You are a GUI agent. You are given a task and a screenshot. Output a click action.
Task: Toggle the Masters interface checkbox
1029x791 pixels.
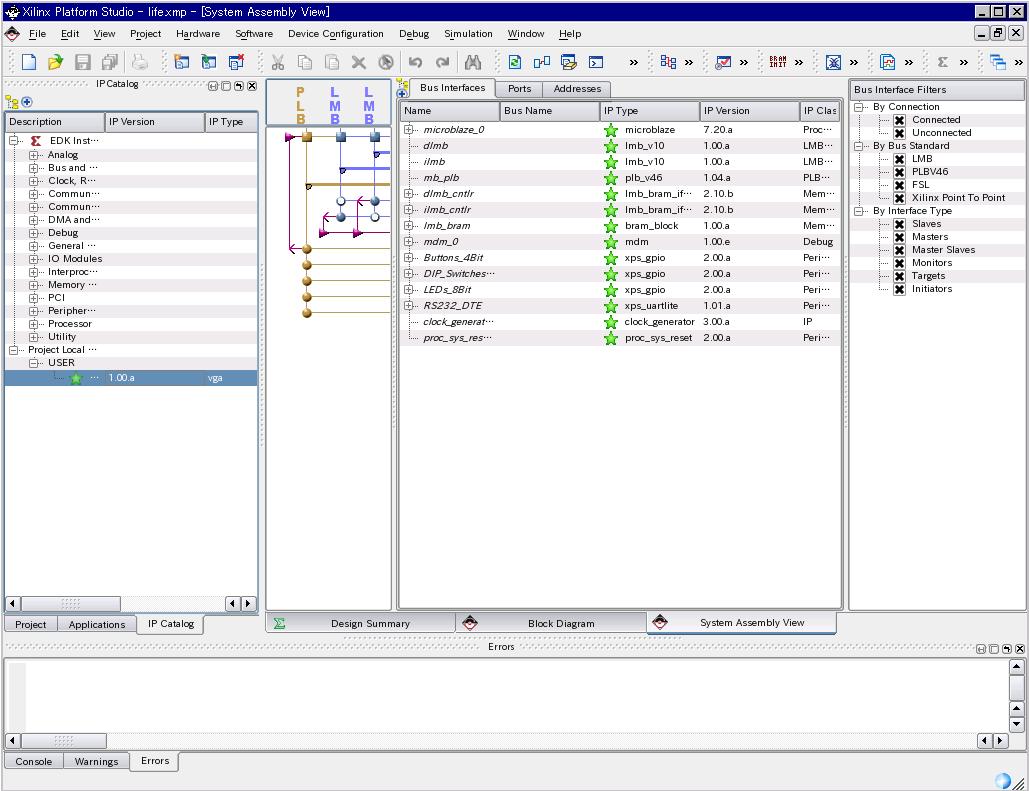tap(900, 237)
